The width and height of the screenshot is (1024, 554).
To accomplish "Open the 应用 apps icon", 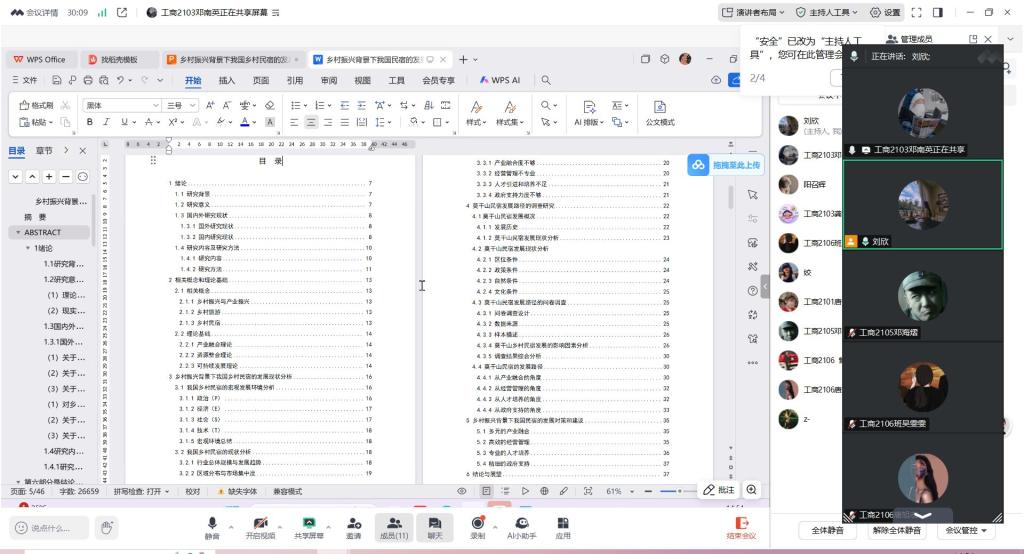I will [563, 523].
